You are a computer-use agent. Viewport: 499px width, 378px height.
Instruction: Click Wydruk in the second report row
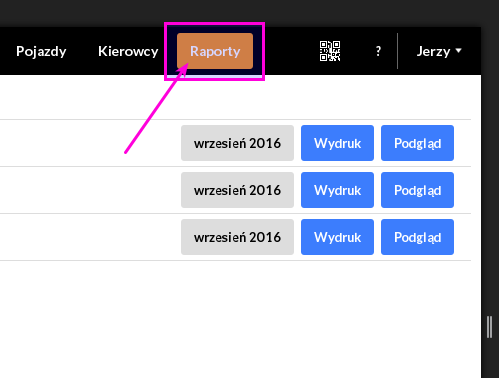[337, 190]
